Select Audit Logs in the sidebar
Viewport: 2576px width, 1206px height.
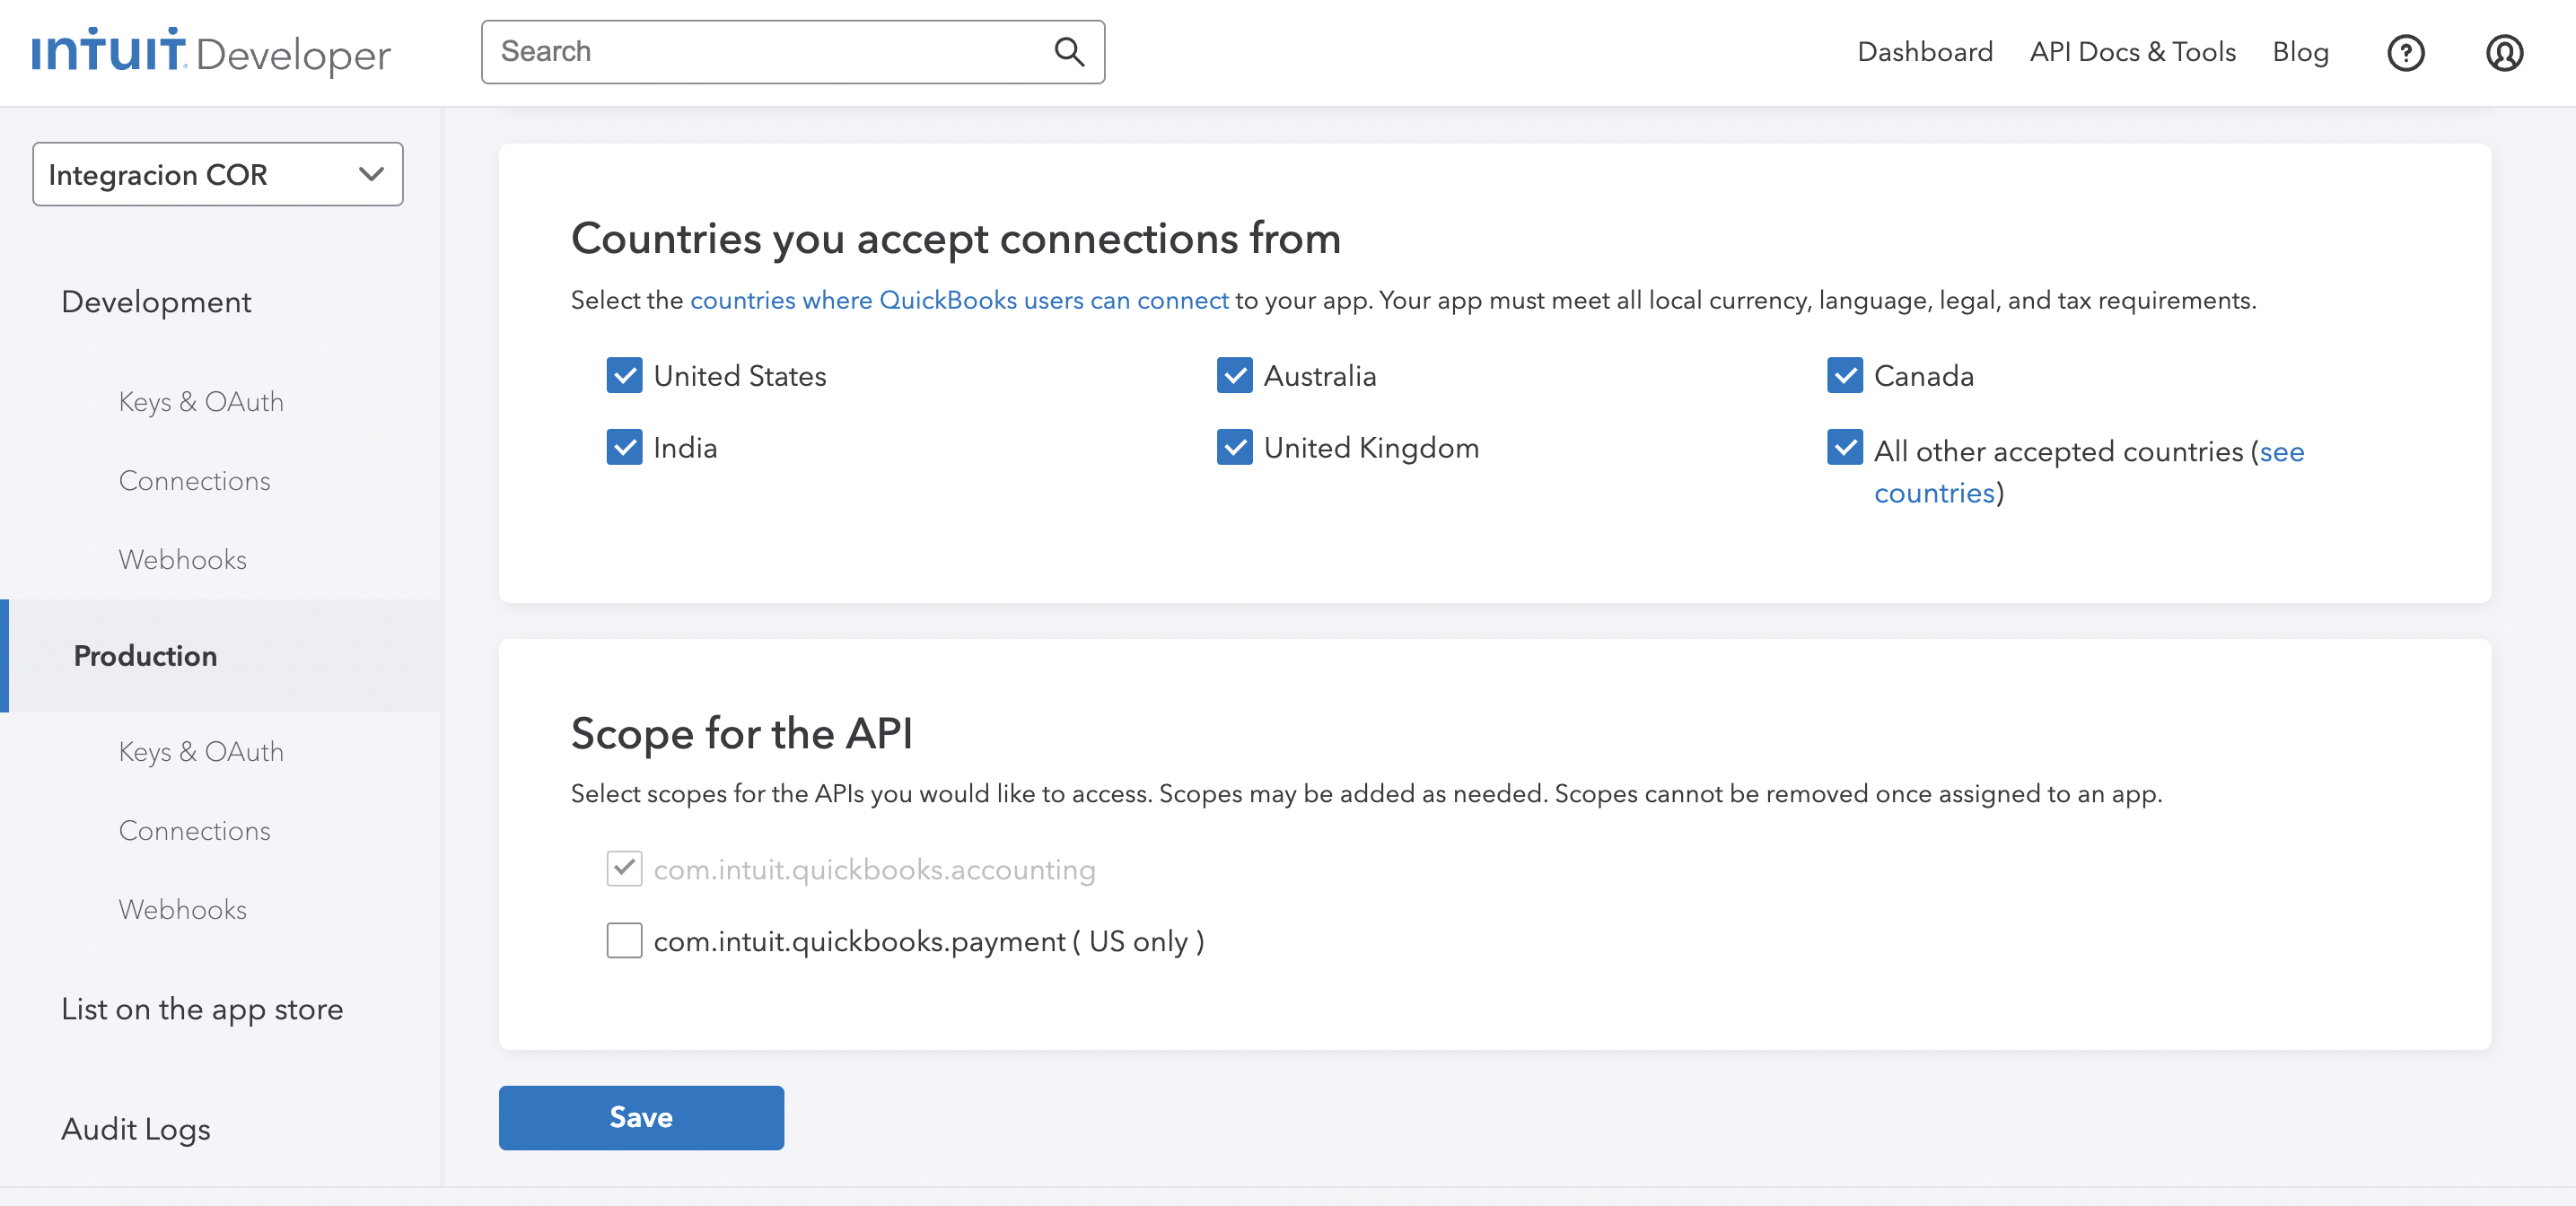click(136, 1129)
